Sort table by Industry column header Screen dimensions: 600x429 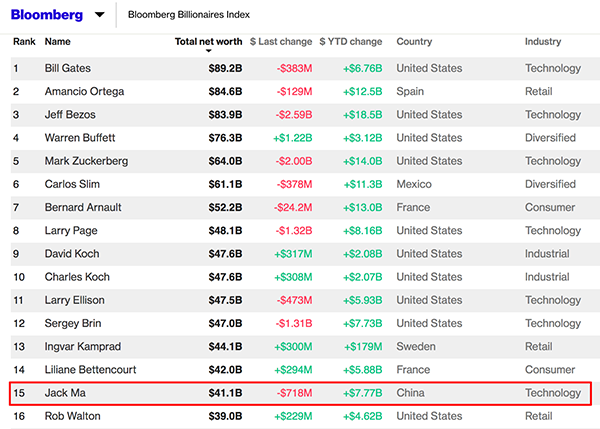click(543, 41)
